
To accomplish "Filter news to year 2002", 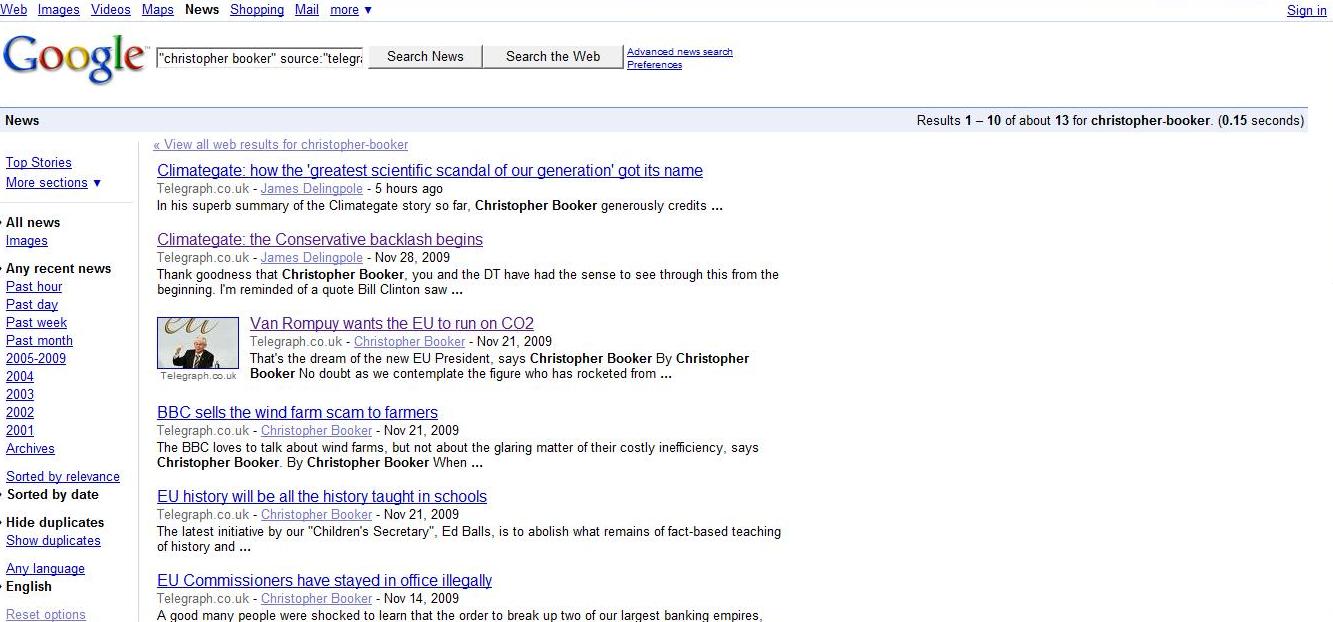I will pos(20,413).
